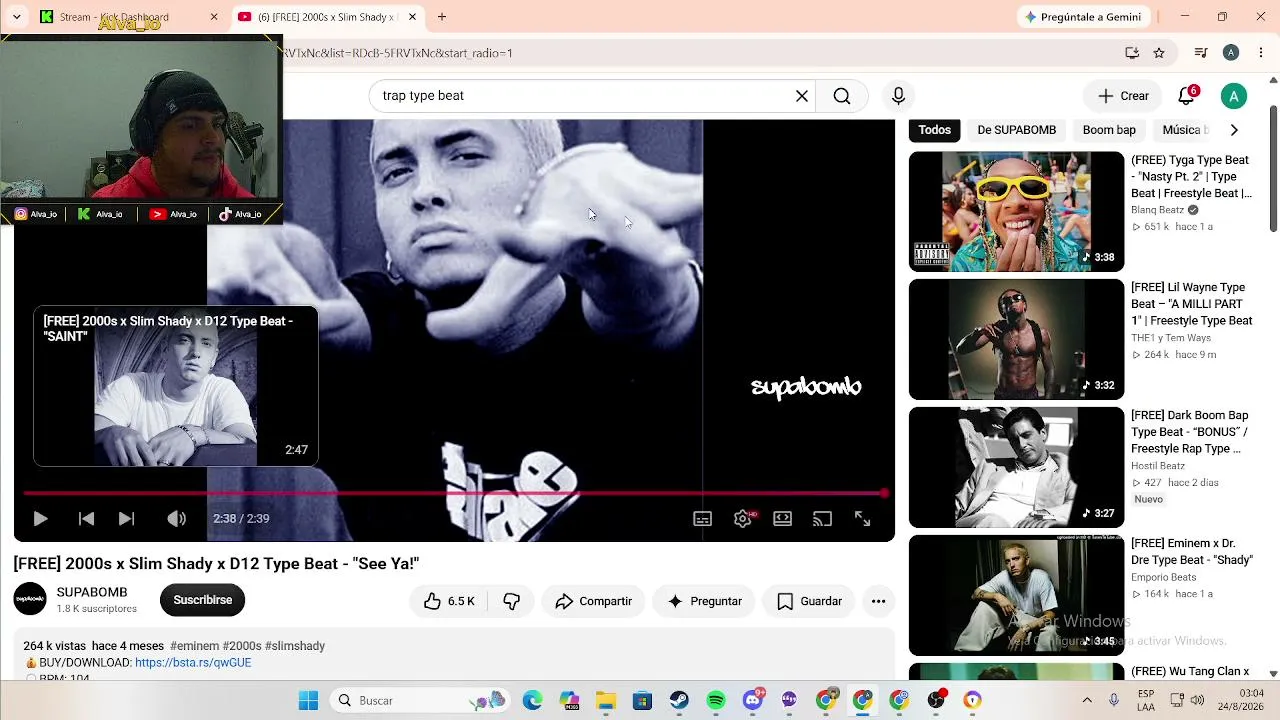Open the Lil Wayne Type Beat thumbnail
The image size is (1280, 720).
(x=1016, y=339)
